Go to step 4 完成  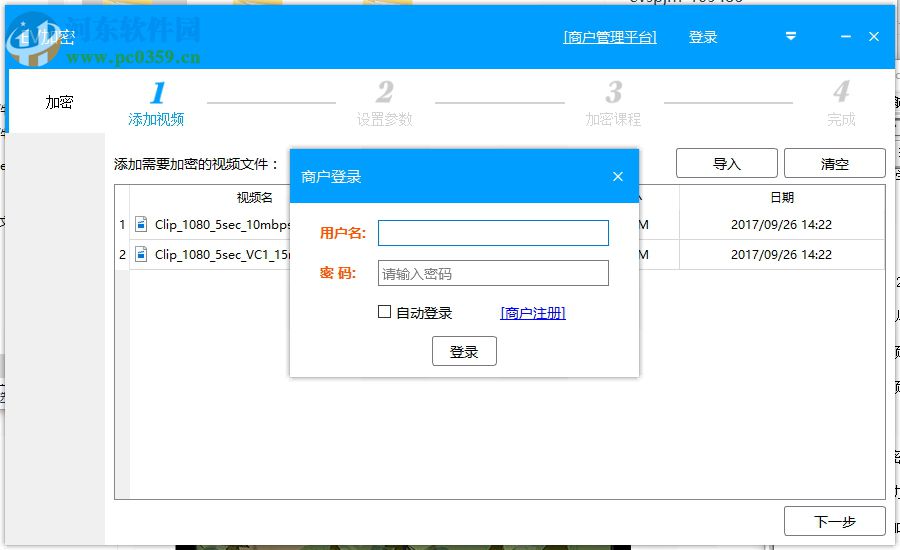pos(841,104)
